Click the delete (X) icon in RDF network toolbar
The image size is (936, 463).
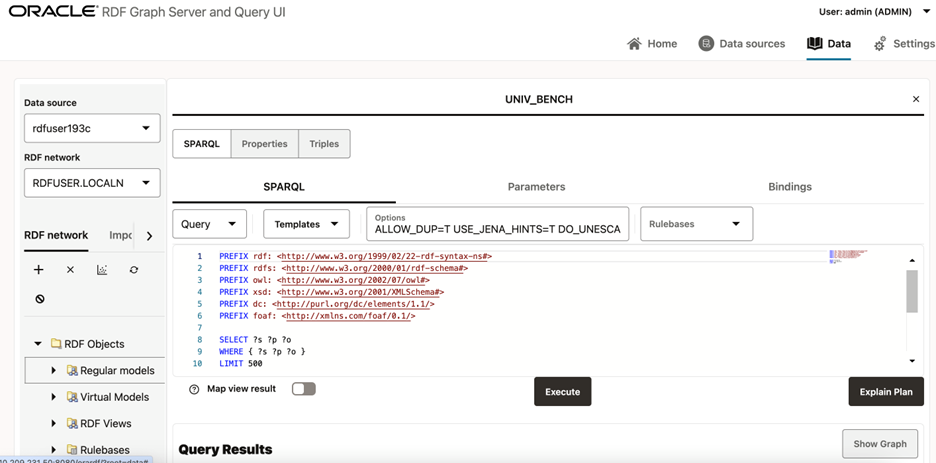(70, 270)
